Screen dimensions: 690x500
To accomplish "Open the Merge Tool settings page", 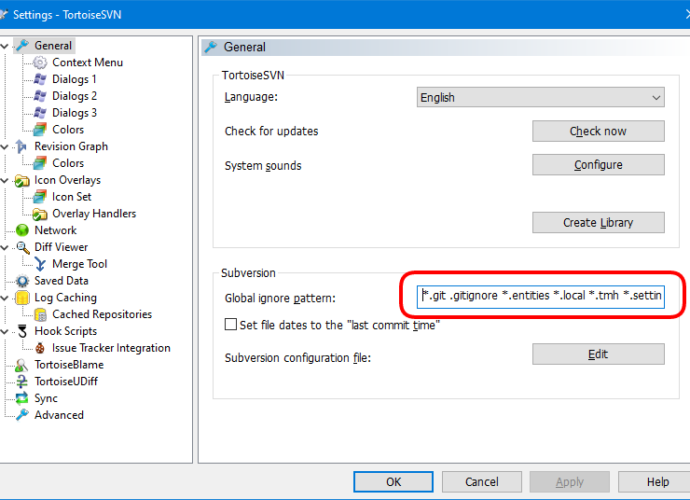I will tap(79, 264).
